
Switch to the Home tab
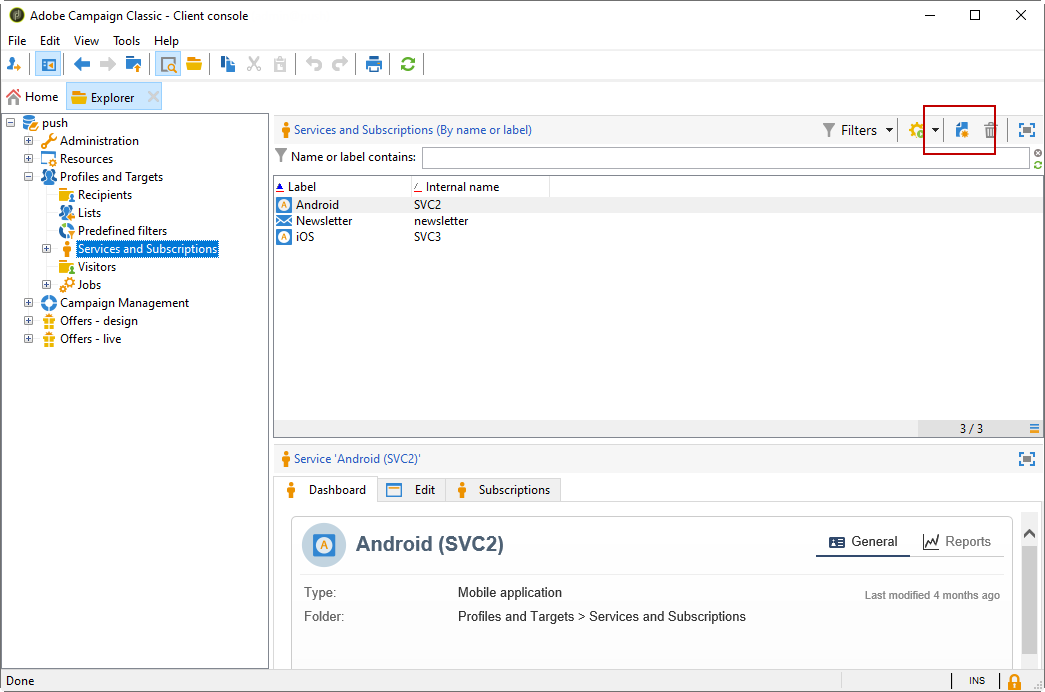33,97
